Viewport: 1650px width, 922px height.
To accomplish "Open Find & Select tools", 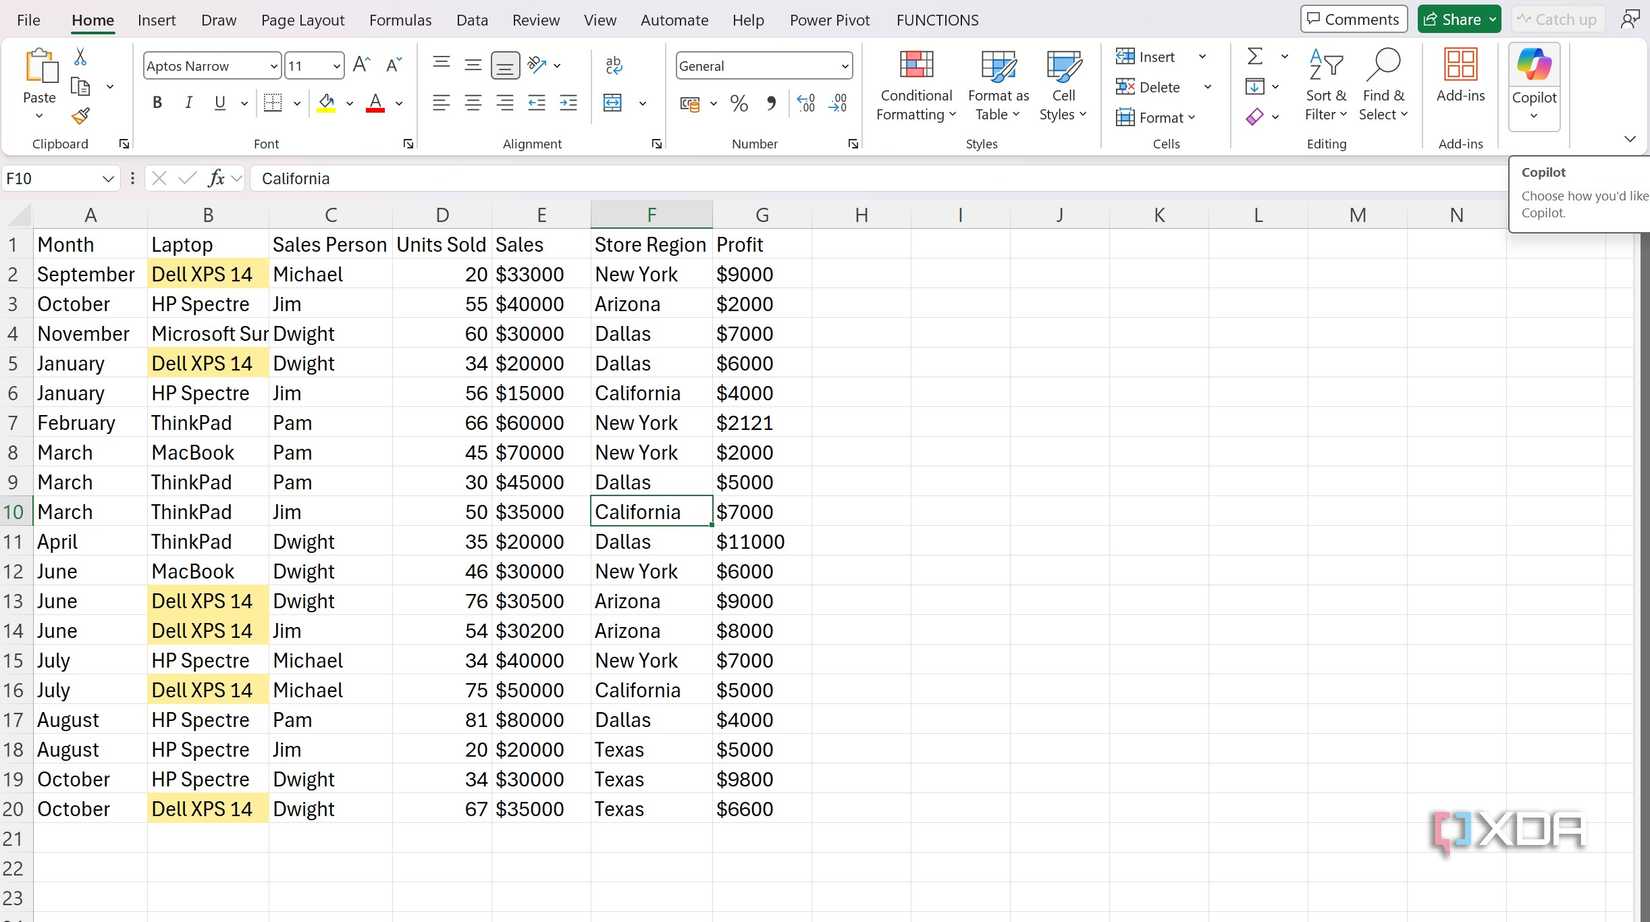I will [1383, 85].
